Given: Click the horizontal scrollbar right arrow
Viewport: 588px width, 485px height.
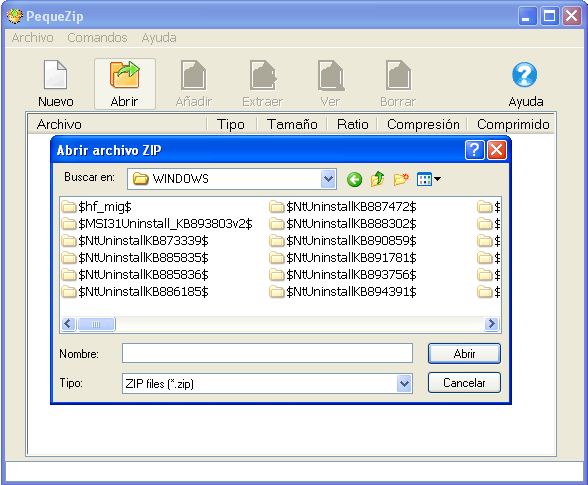Looking at the screenshot, I should [492, 324].
